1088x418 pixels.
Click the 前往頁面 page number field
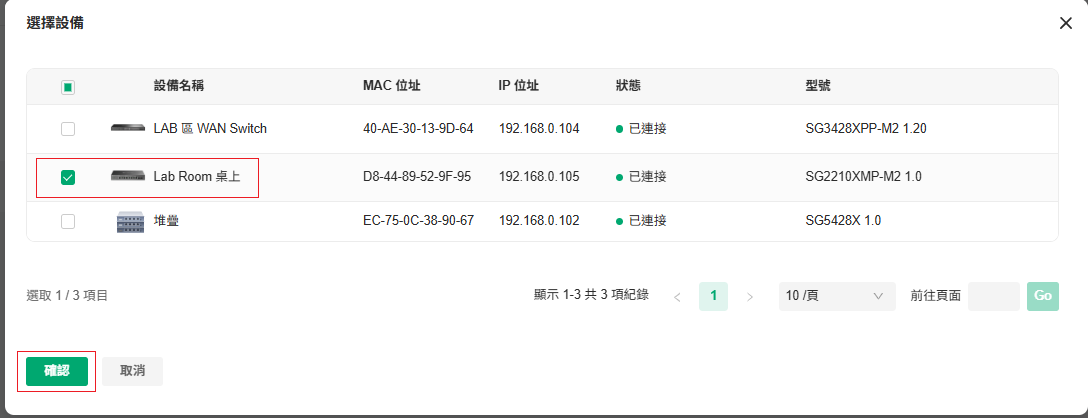(994, 296)
